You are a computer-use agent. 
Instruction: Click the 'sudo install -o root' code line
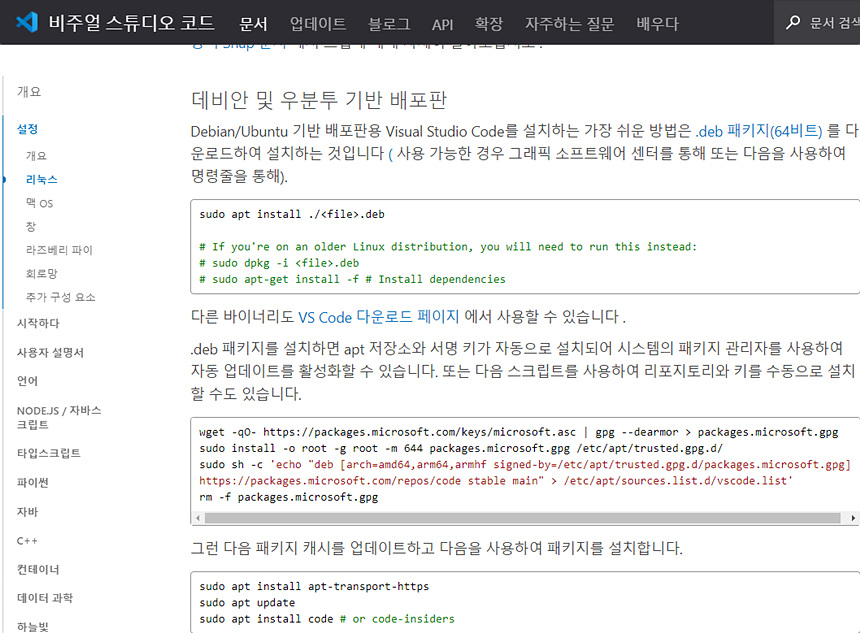pos(461,448)
